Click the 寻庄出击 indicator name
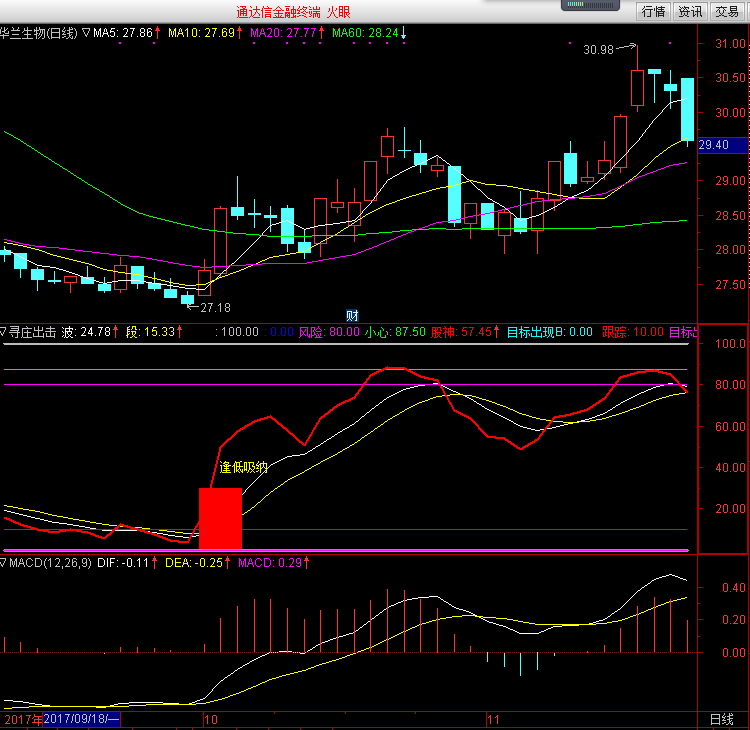The image size is (750, 730). pos(33,332)
